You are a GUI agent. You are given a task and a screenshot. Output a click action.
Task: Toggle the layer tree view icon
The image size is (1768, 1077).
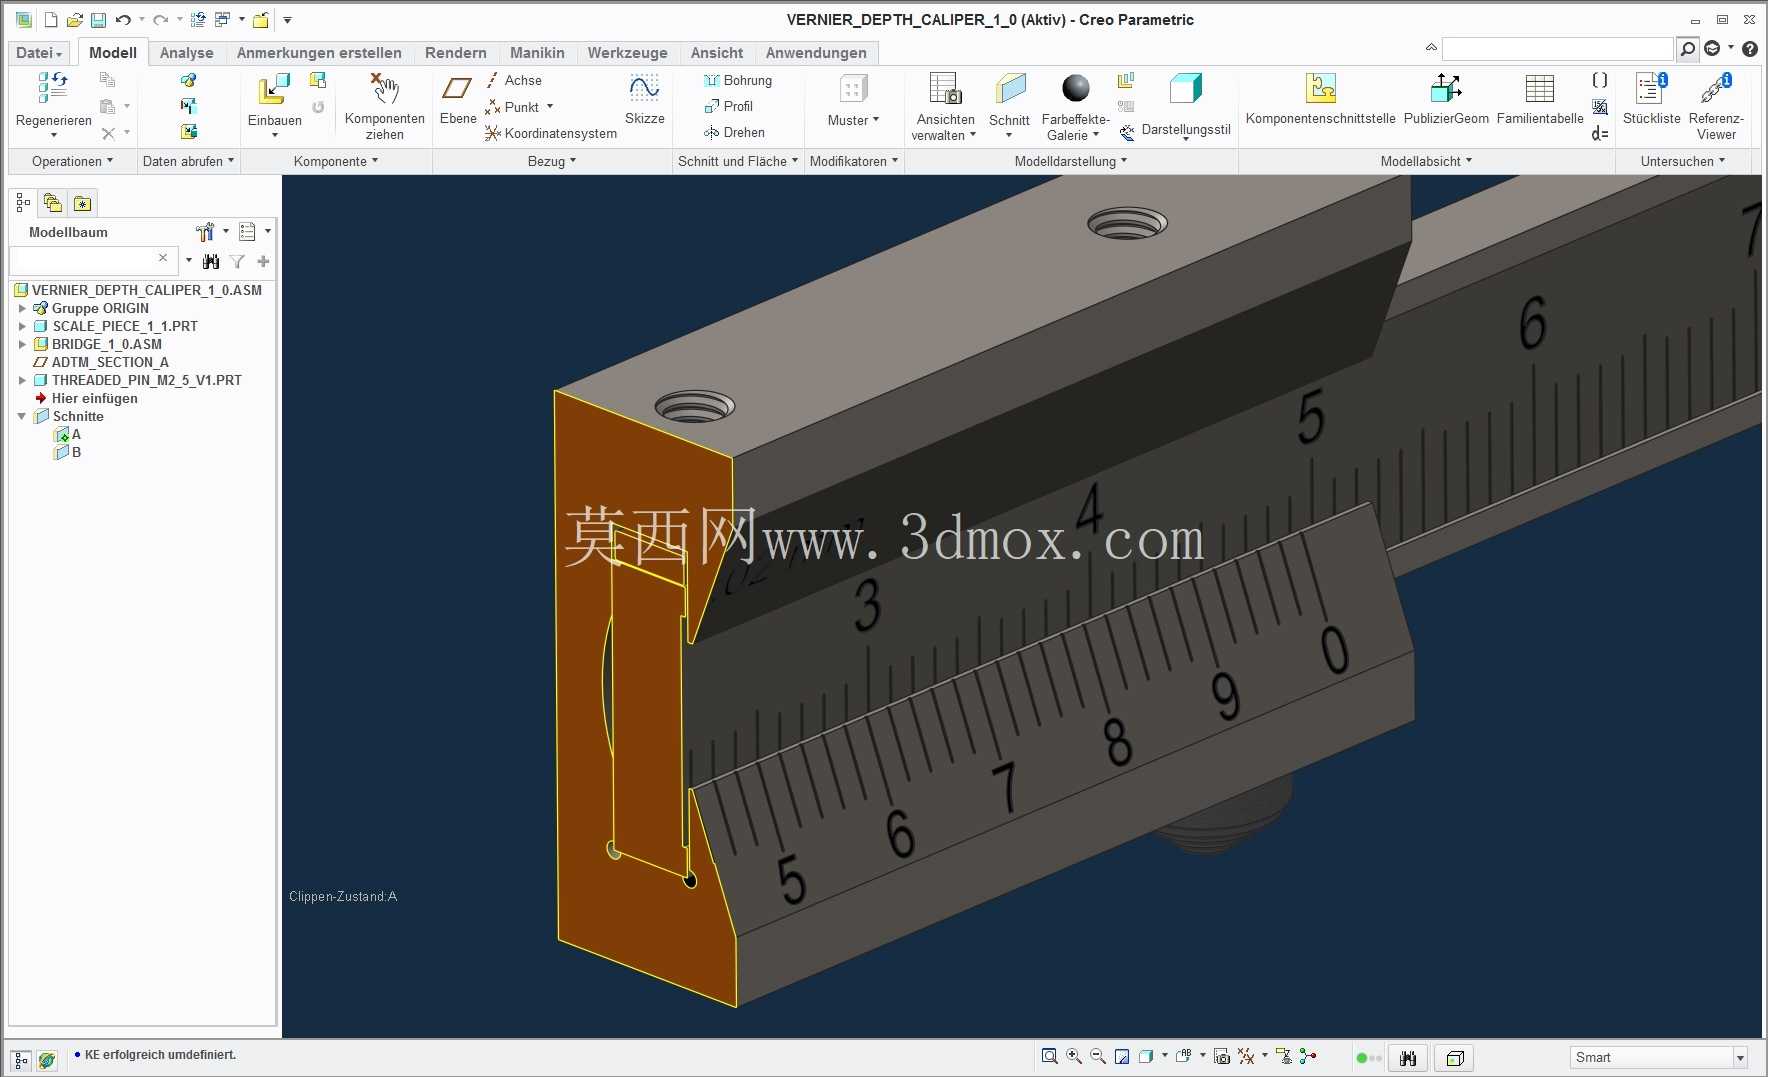click(53, 203)
